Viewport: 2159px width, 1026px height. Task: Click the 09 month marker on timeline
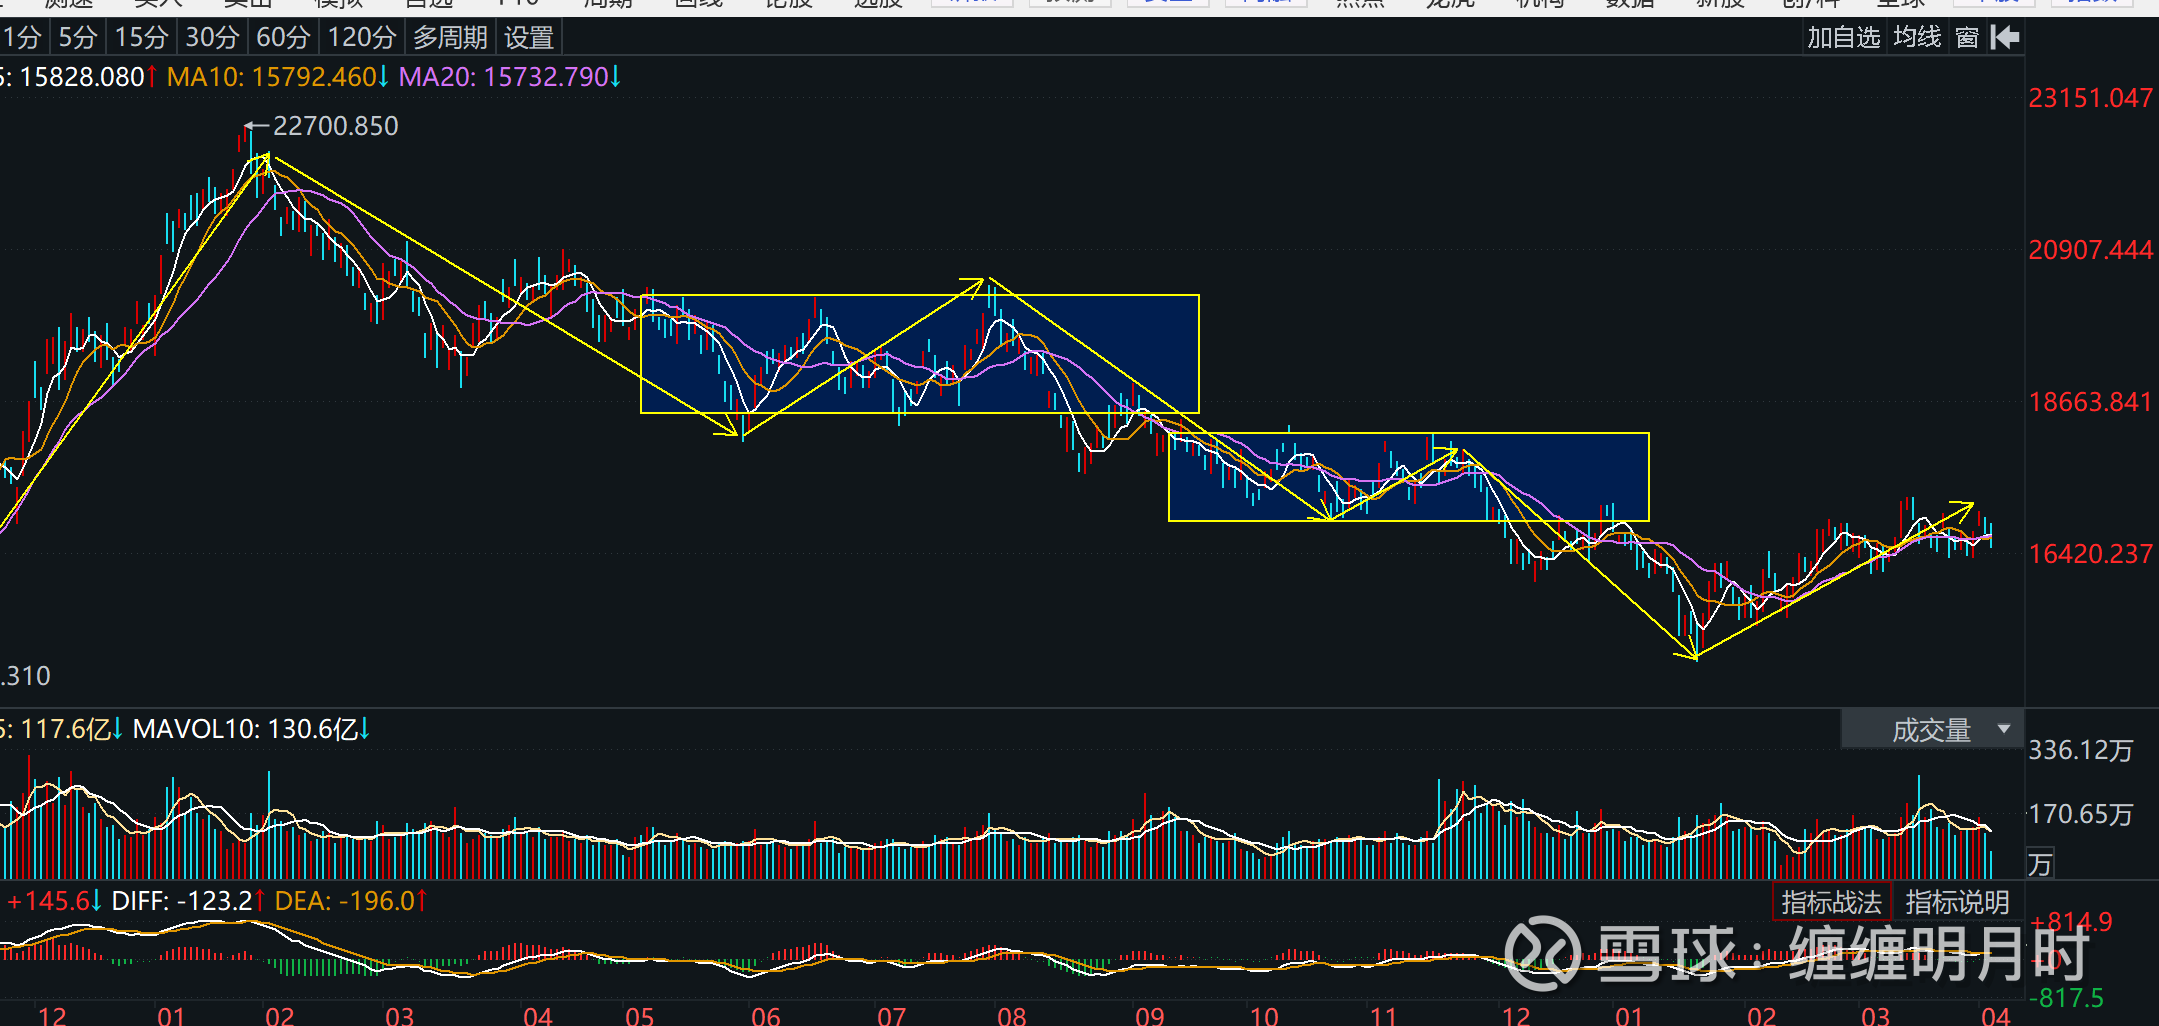pyautogui.click(x=1150, y=1016)
